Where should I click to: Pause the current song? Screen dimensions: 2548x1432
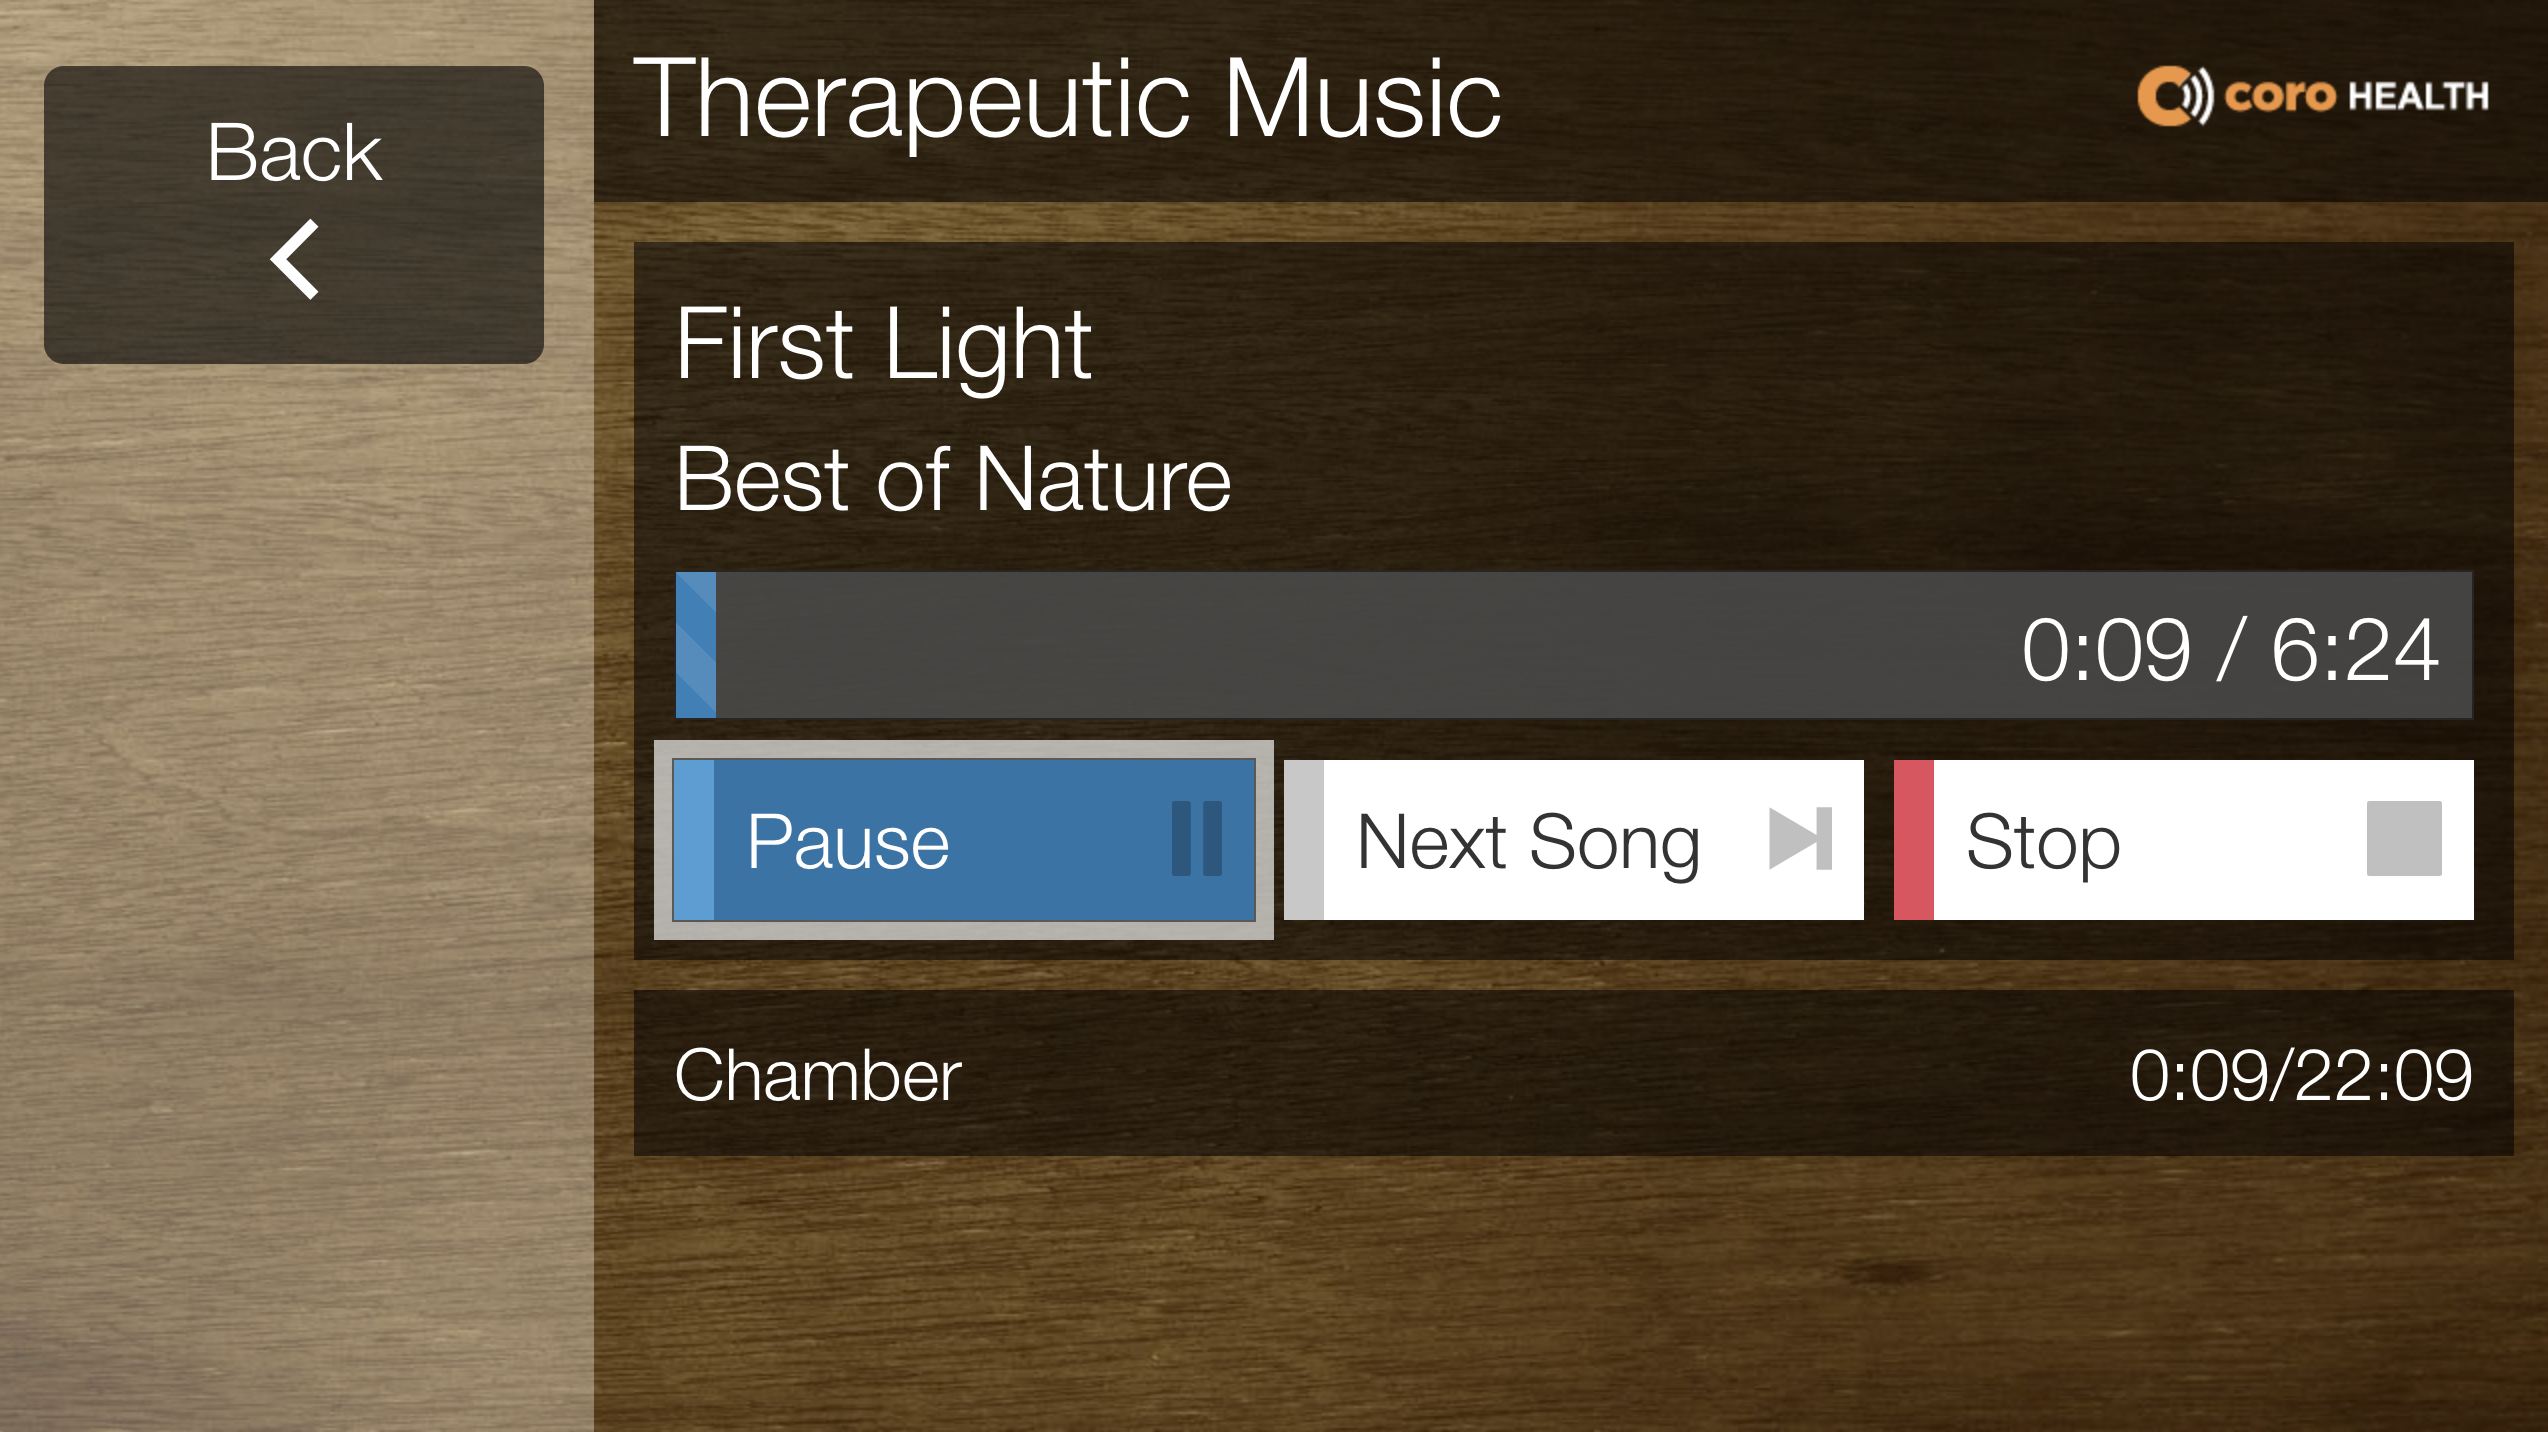click(x=964, y=840)
